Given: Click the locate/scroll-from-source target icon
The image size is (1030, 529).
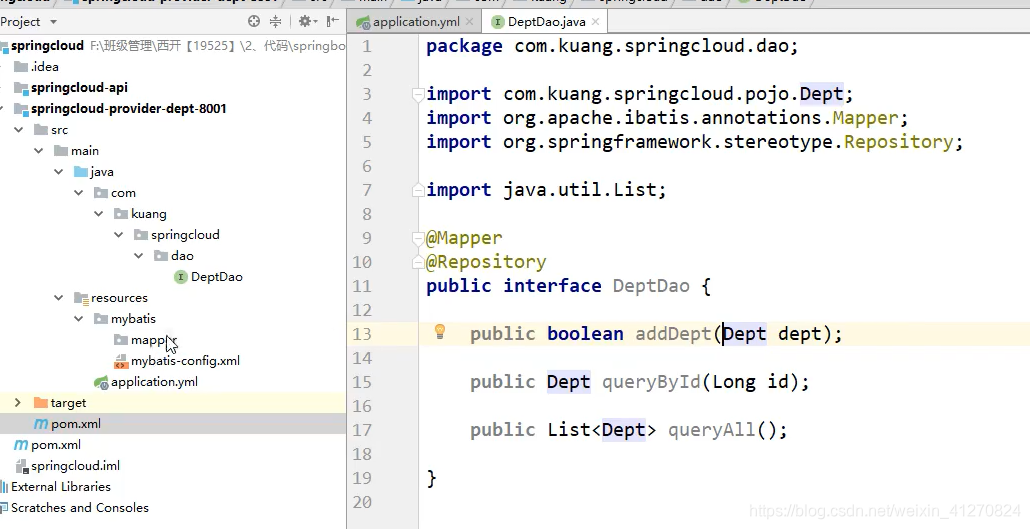Looking at the screenshot, I should click(x=254, y=22).
